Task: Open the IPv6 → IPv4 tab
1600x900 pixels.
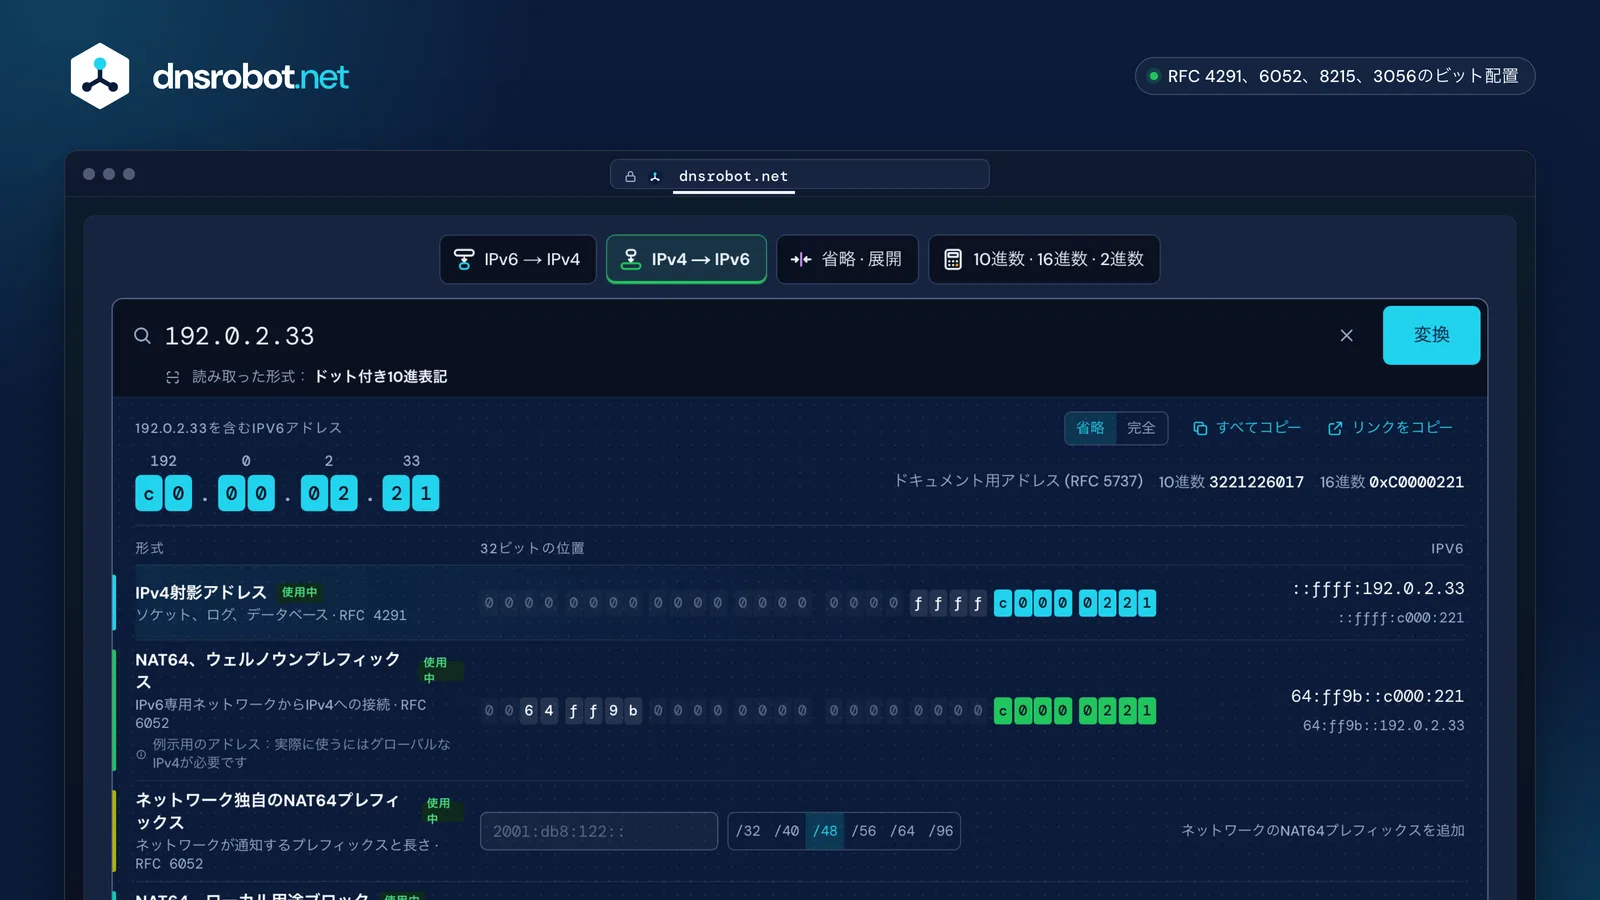Action: [x=518, y=259]
